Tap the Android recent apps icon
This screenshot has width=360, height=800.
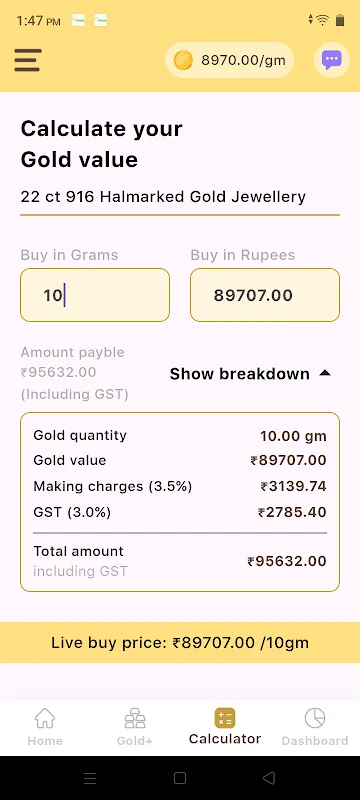[90, 778]
